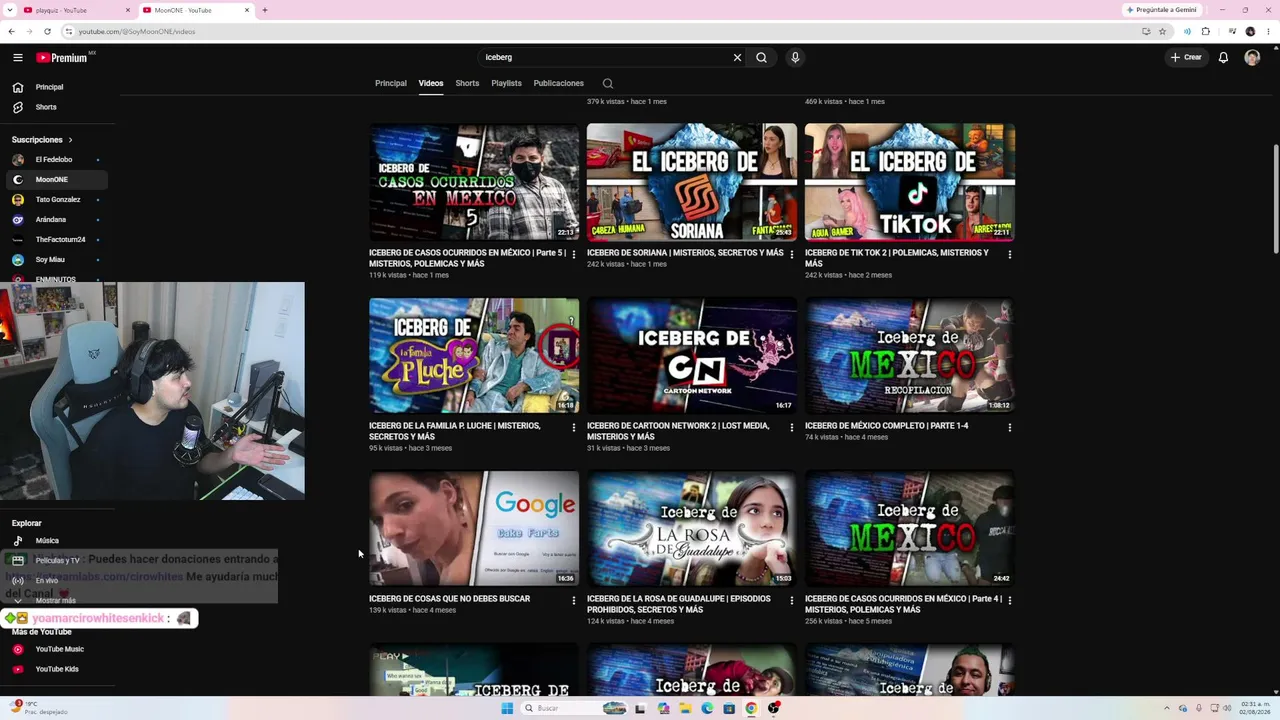This screenshot has width=1280, height=720.
Task: Play the Cartoon Network iceberg thumbnail
Action: [x=692, y=355]
